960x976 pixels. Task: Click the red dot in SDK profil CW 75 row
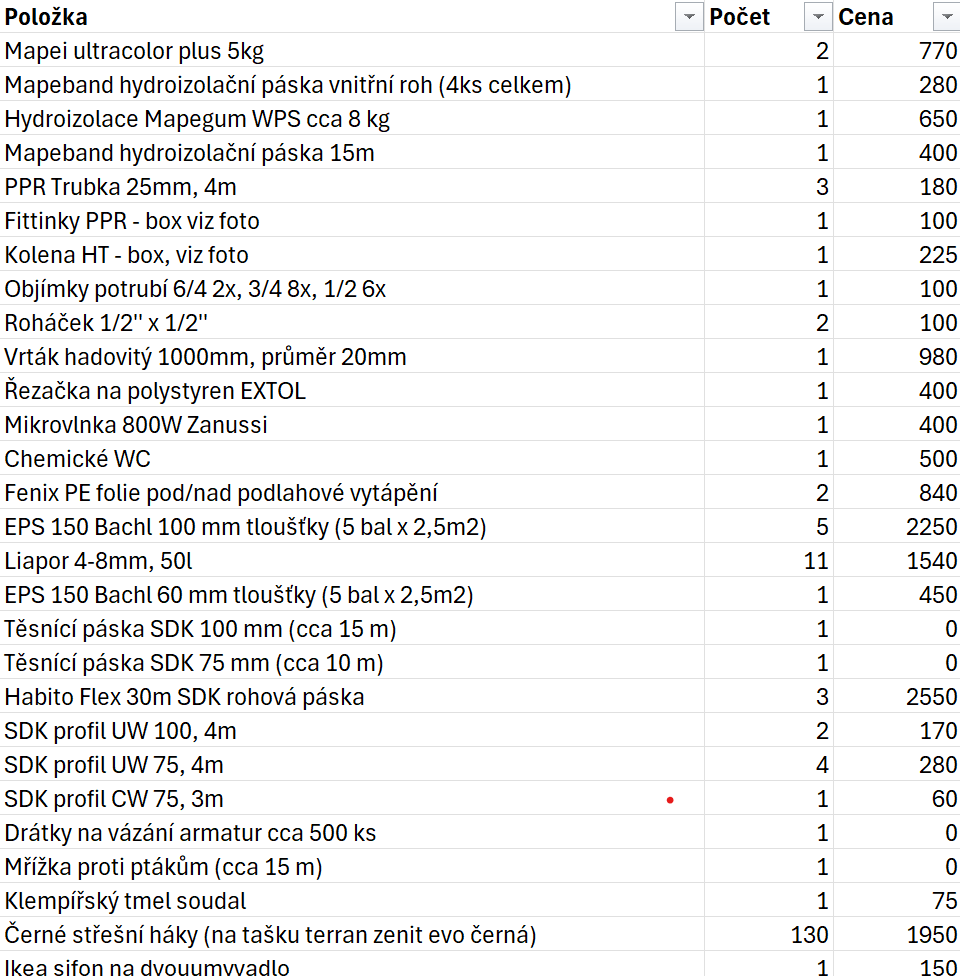[670, 800]
